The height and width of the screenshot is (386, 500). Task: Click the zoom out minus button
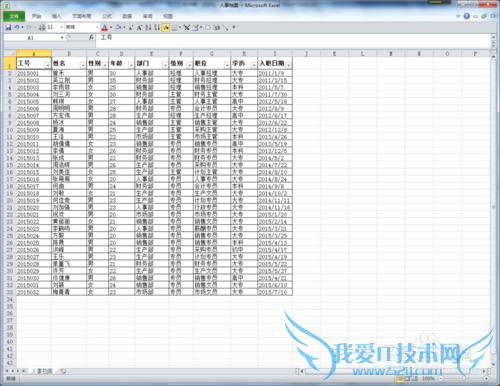click(441, 378)
